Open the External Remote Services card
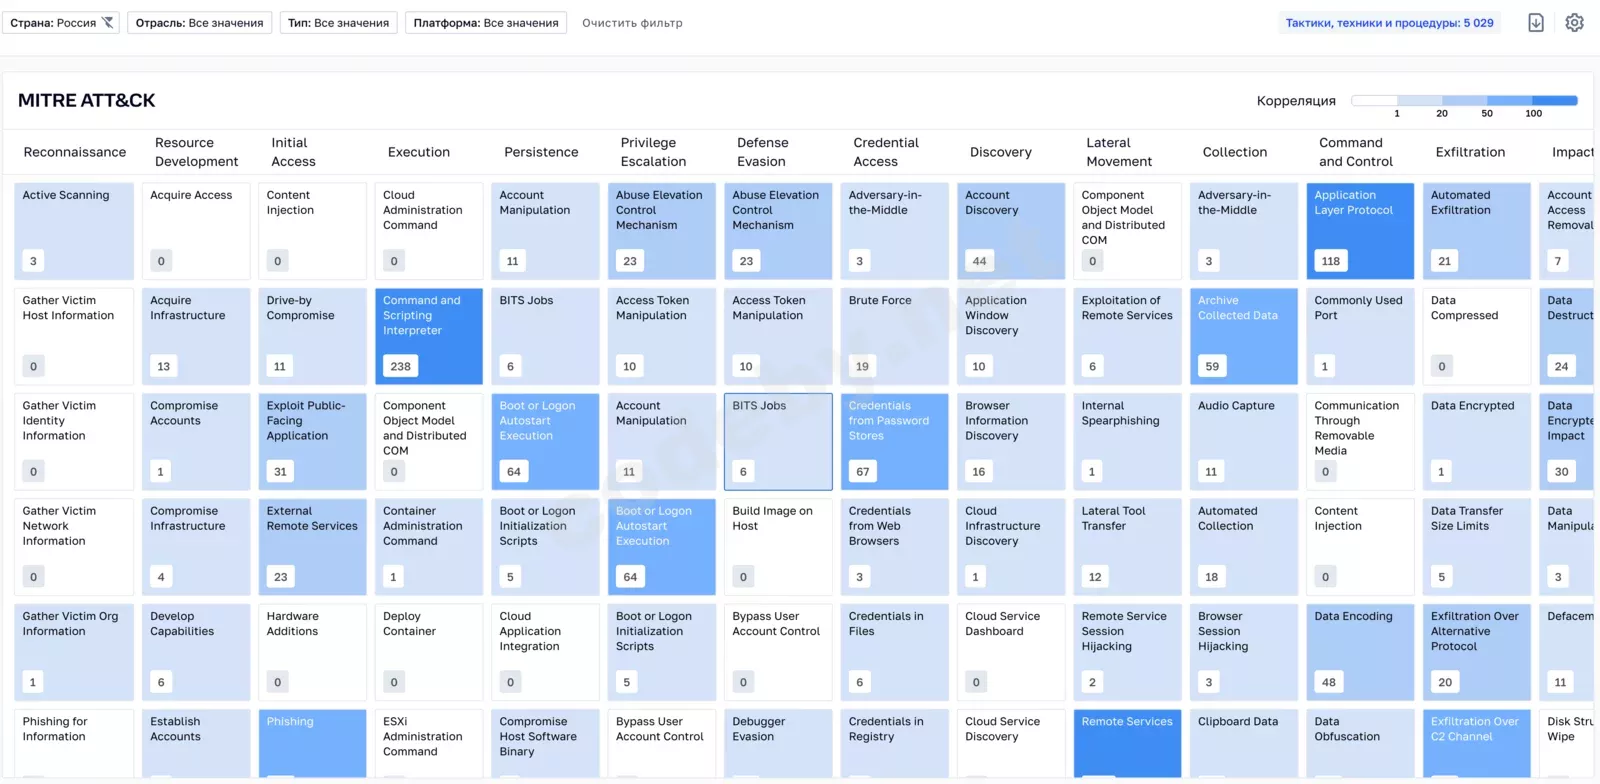 click(x=312, y=547)
